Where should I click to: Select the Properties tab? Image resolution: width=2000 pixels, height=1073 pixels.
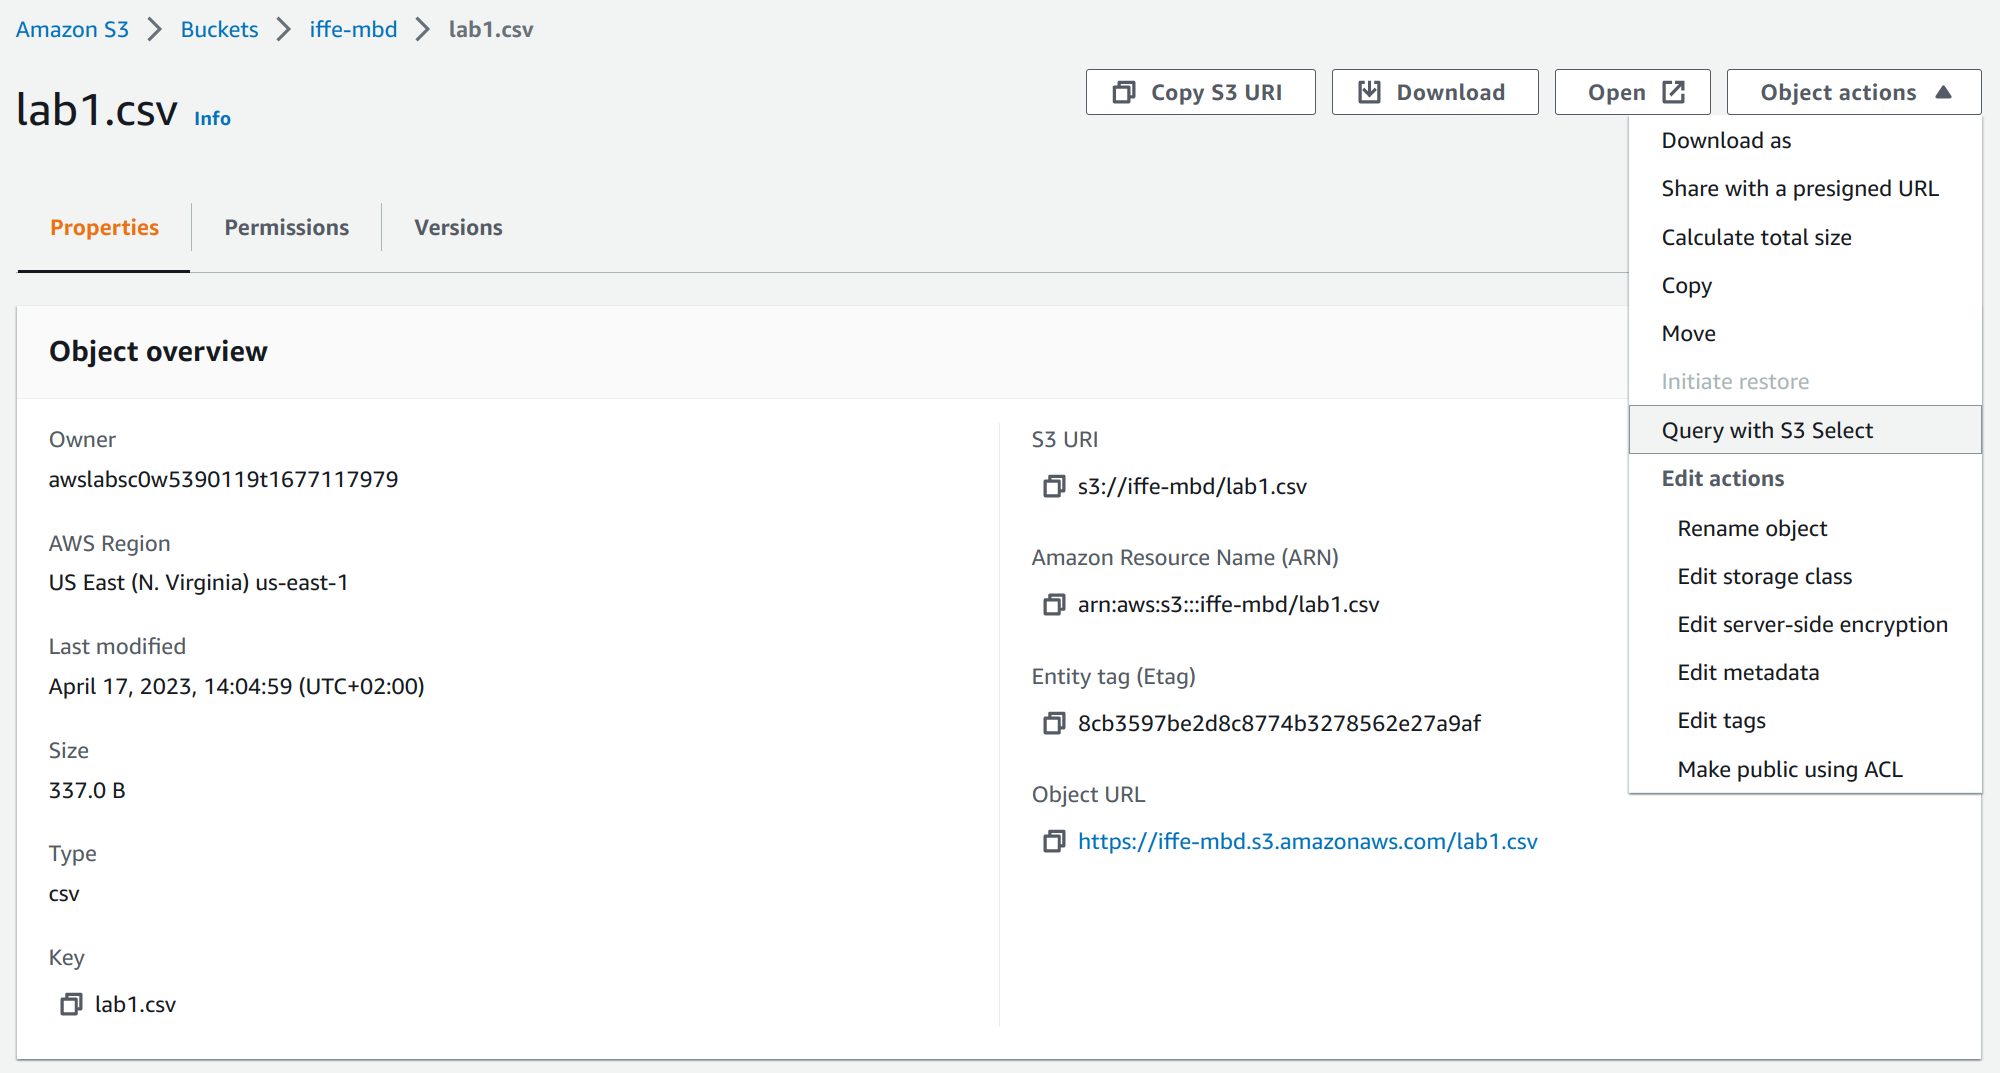tap(104, 227)
